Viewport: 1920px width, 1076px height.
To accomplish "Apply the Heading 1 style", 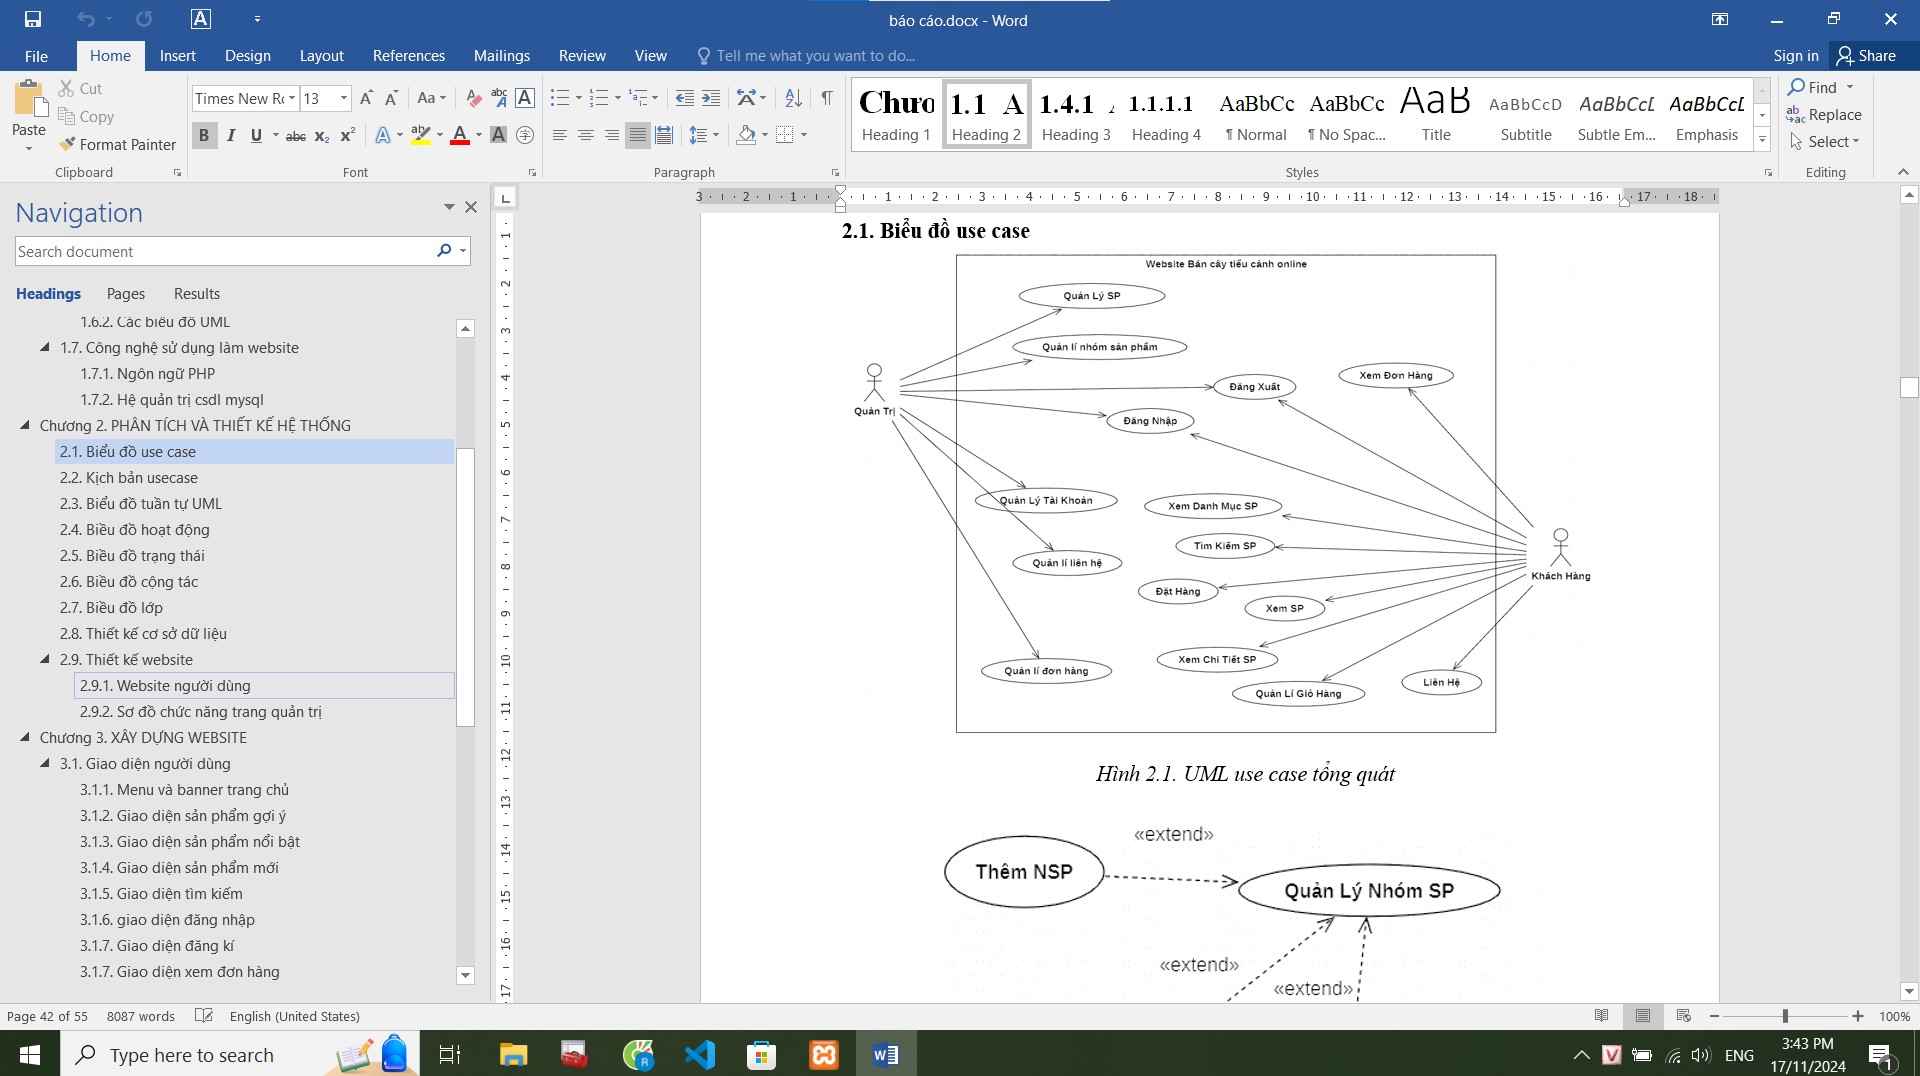I will [x=896, y=115].
